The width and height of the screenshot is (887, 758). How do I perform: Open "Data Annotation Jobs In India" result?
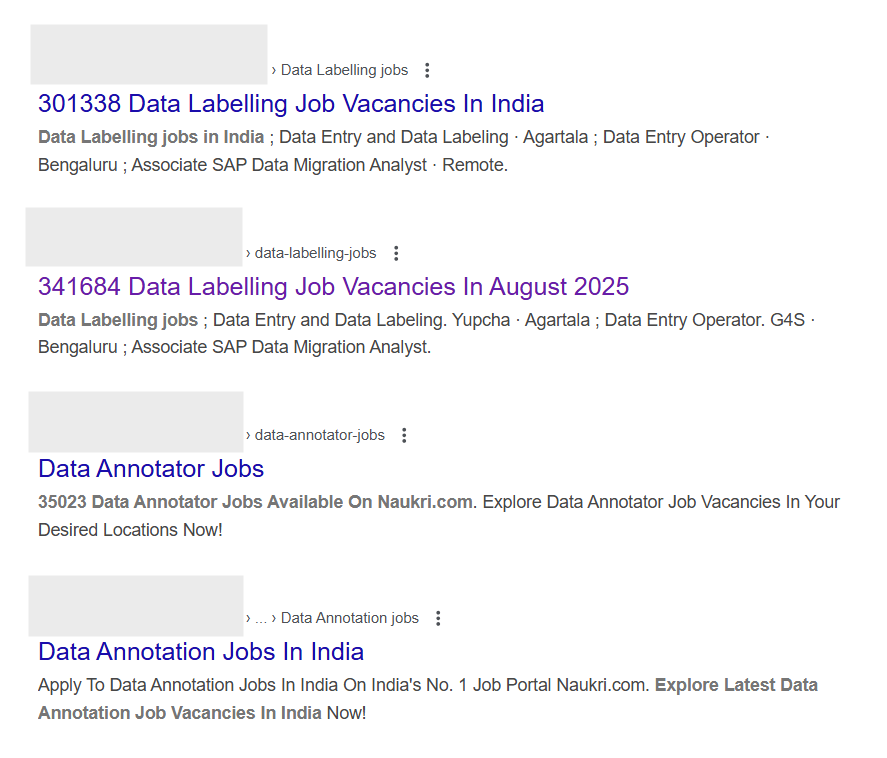click(x=201, y=652)
